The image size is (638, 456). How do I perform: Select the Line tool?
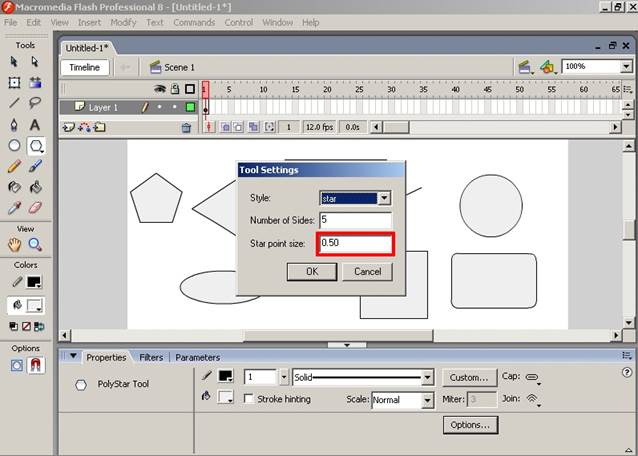tap(14, 103)
